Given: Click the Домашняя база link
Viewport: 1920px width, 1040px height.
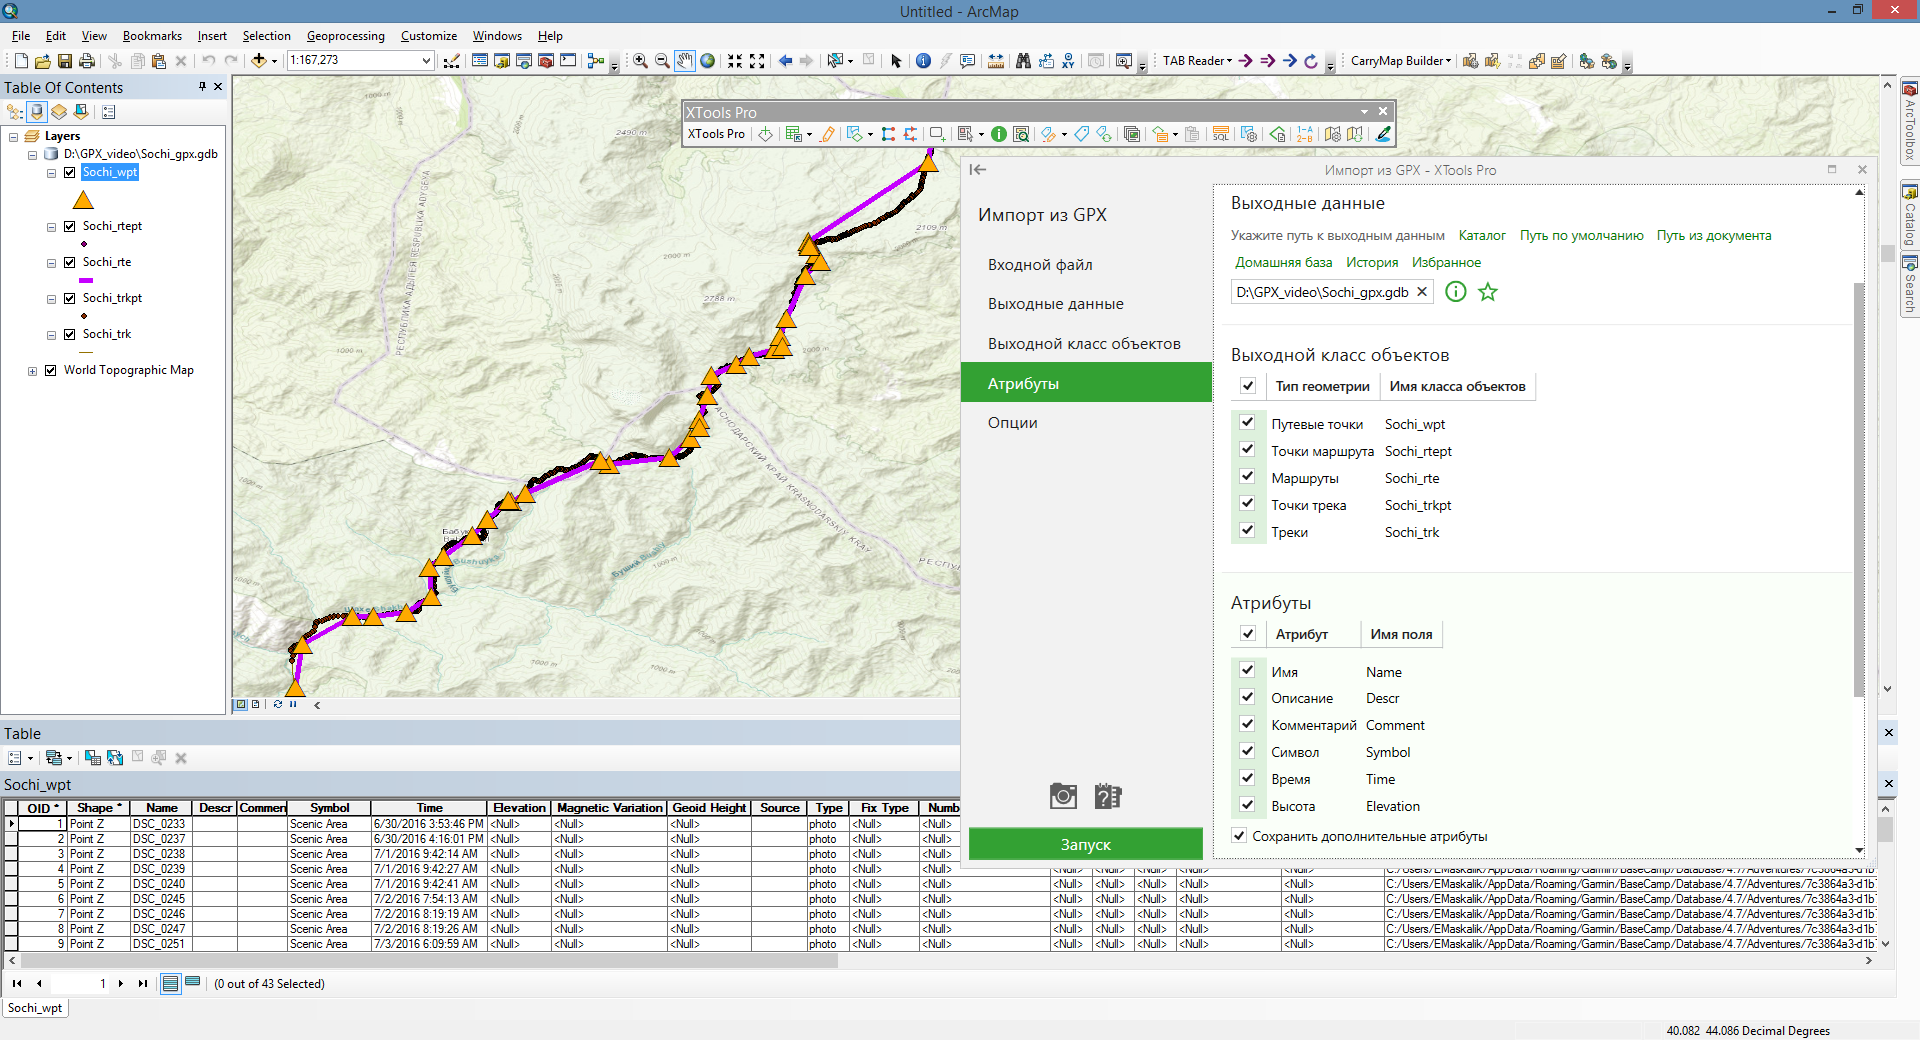Looking at the screenshot, I should click(1283, 263).
